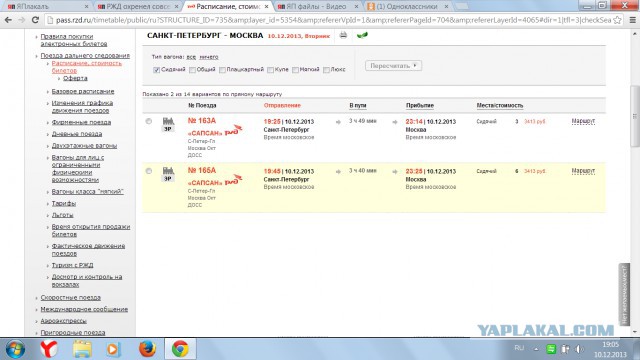
Task: Expand Международное сообщение sidebar section
Action: click(84, 309)
